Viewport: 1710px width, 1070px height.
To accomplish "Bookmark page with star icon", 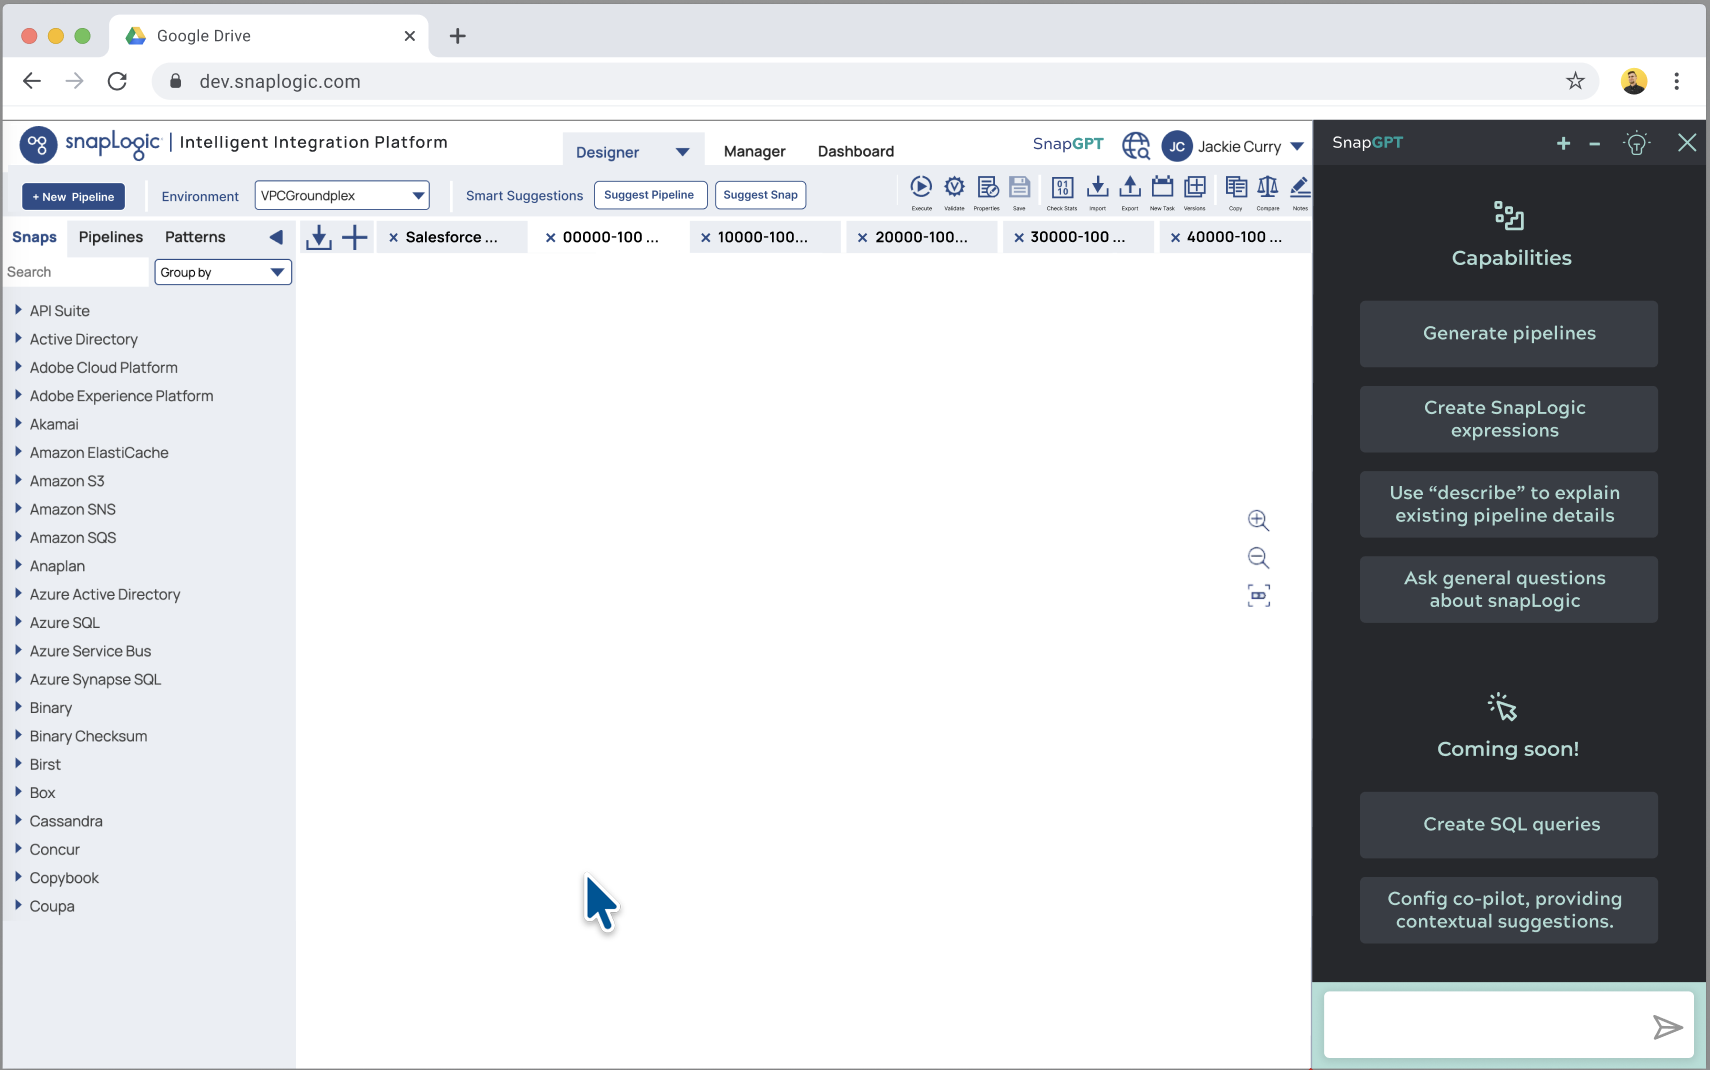I will click(x=1575, y=81).
